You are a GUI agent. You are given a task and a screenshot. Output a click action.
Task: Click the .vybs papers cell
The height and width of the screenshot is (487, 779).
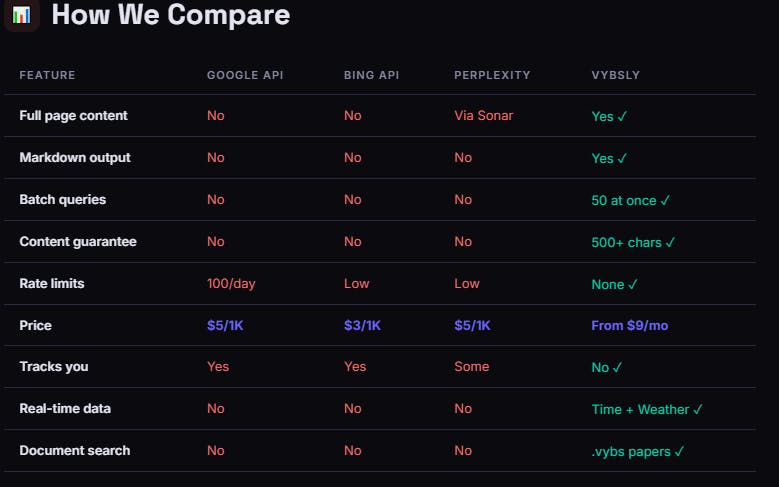638,452
